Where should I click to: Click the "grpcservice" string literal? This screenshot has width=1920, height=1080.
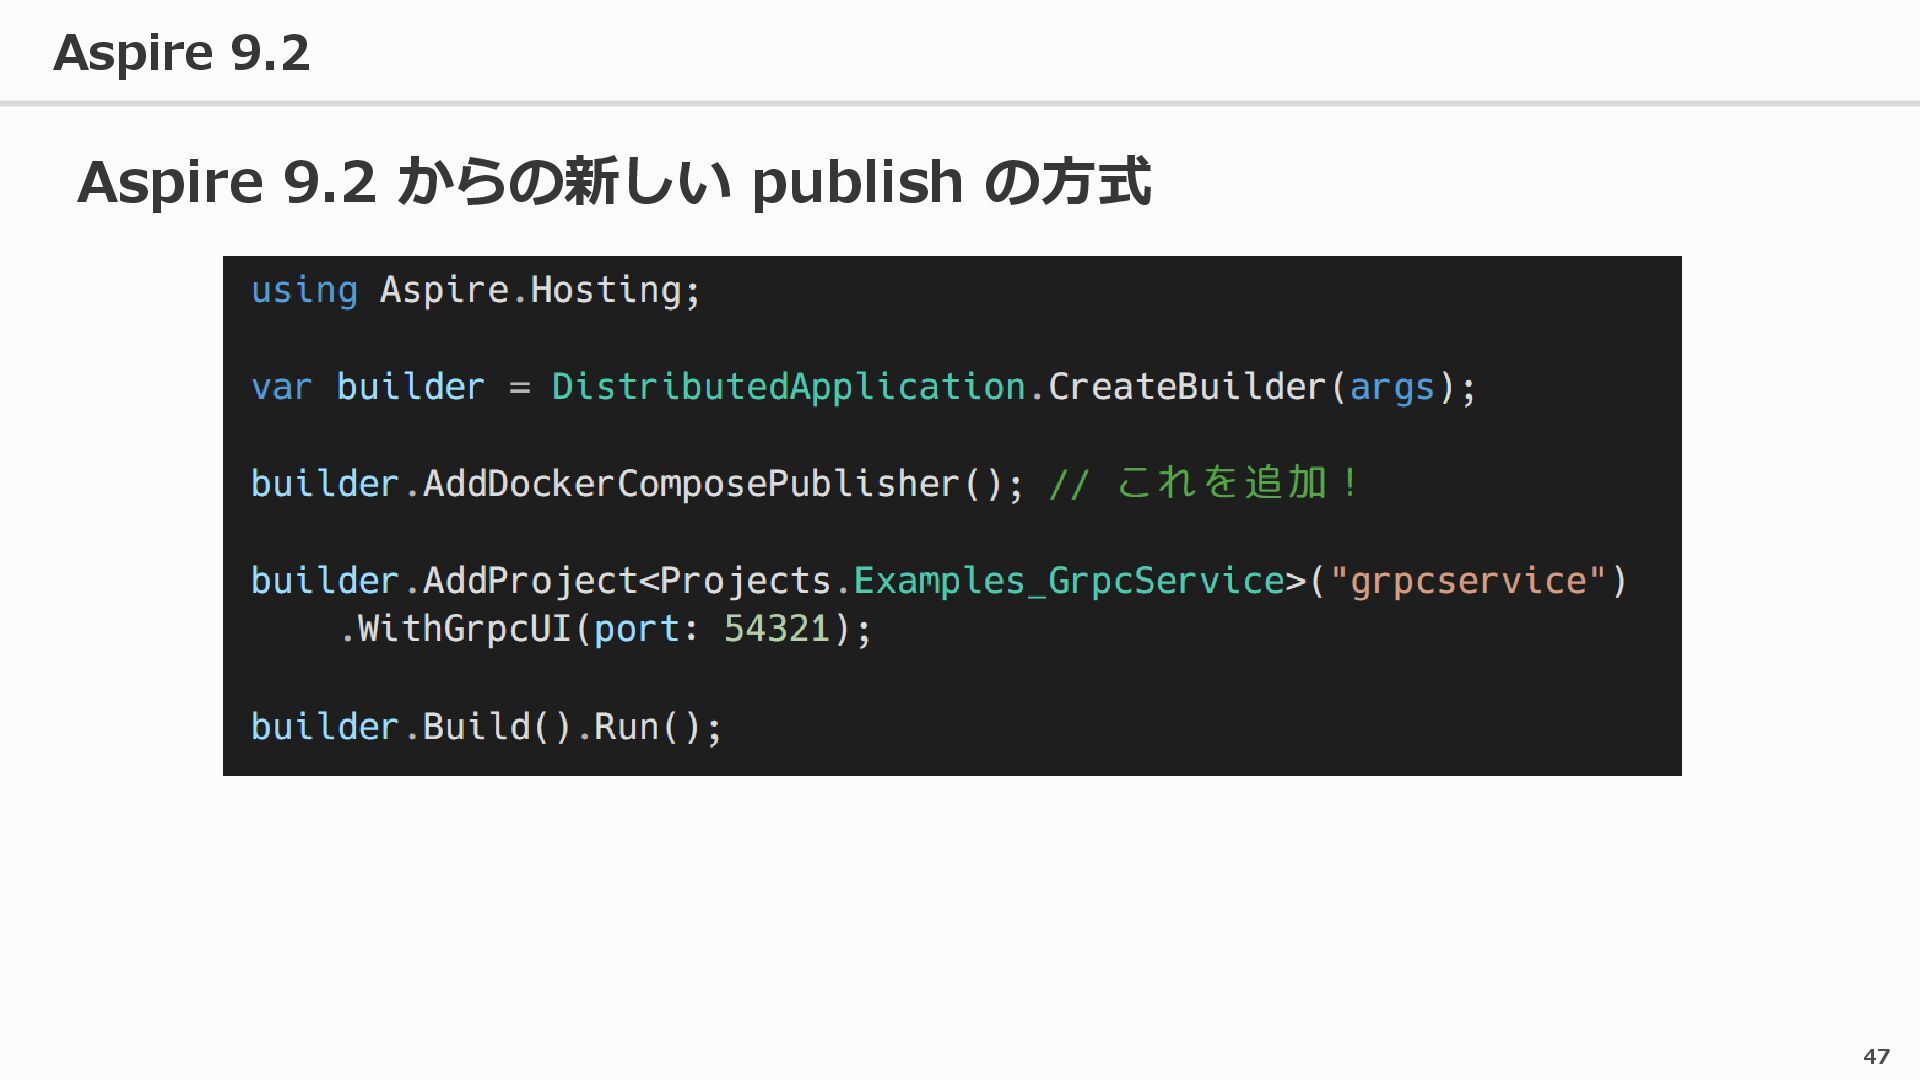[1467, 581]
